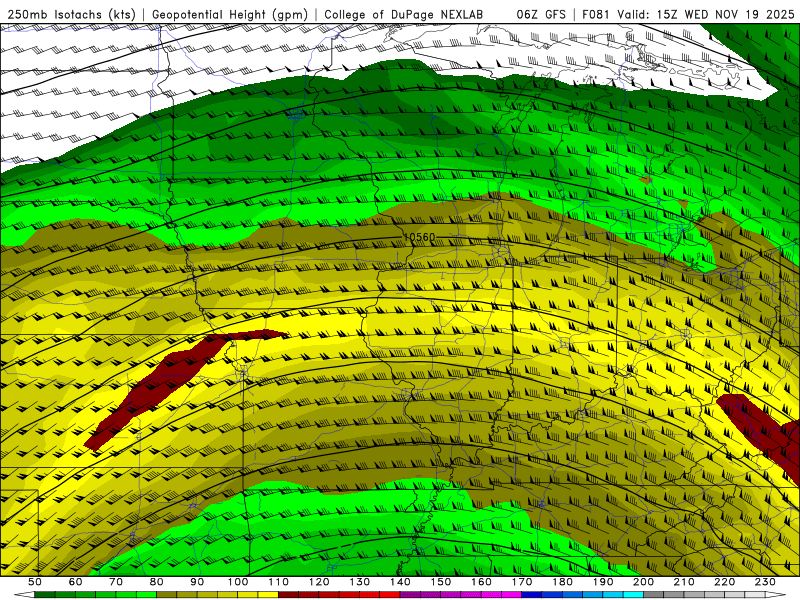Image resolution: width=800 pixels, height=600 pixels.
Task: Click the '70' value on the color scale
Action: 116,582
